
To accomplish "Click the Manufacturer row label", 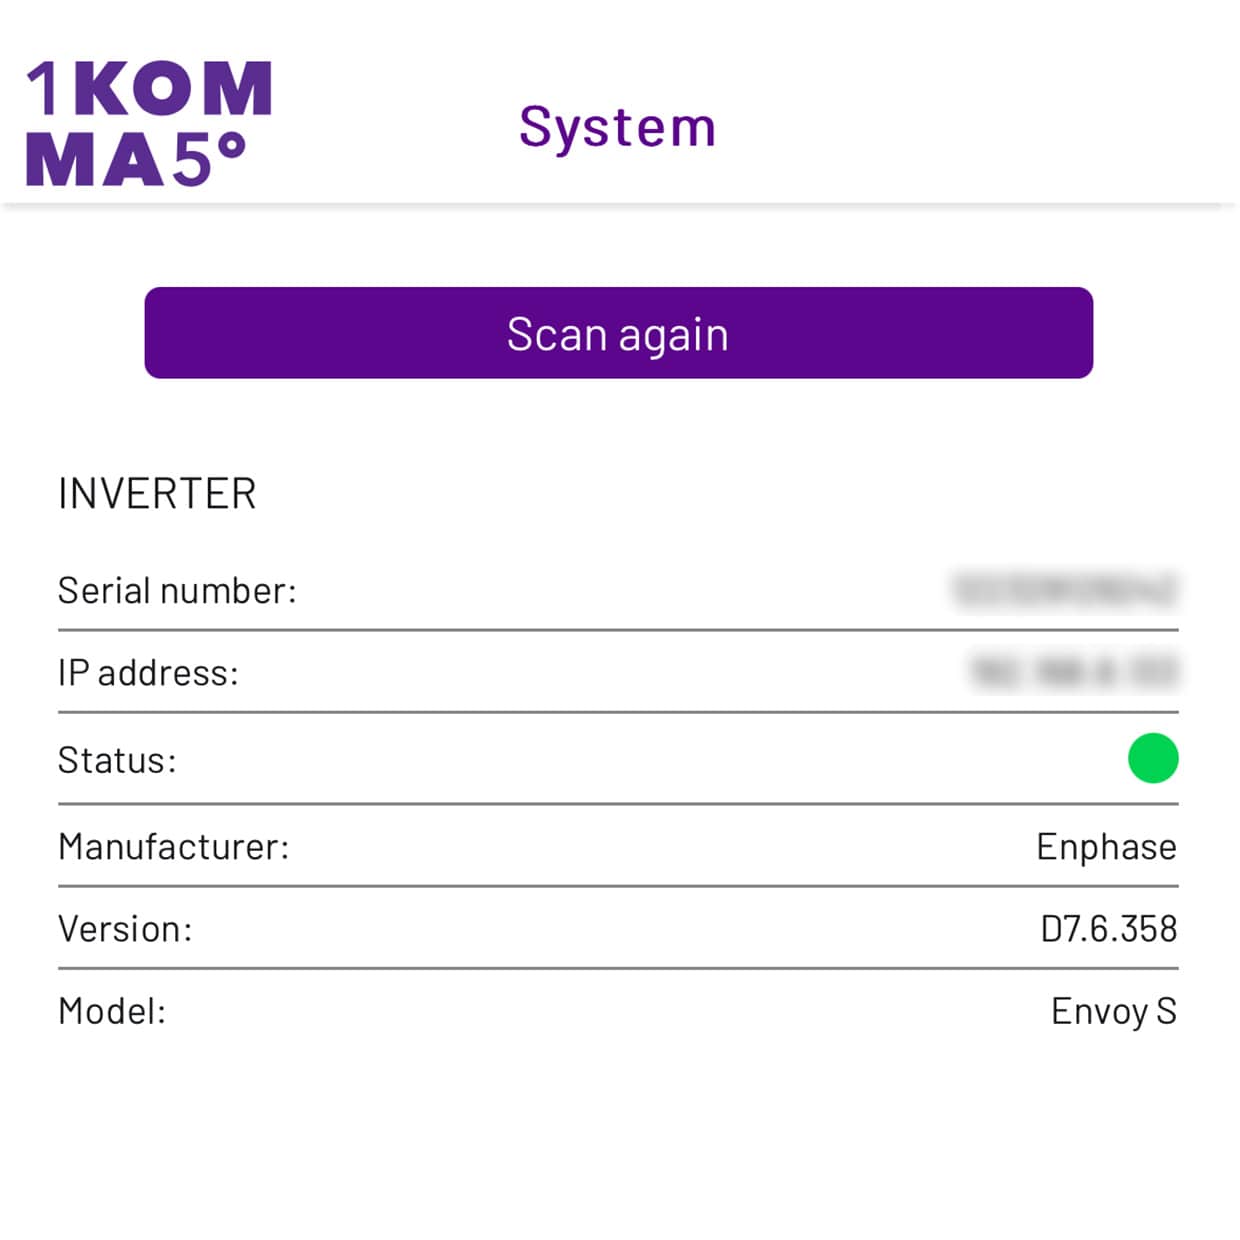I will pyautogui.click(x=174, y=846).
